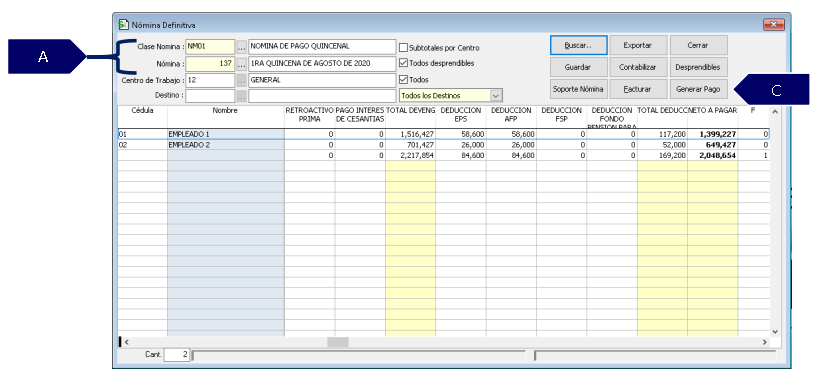Click neto a pagar total 2,048,654

713,155
